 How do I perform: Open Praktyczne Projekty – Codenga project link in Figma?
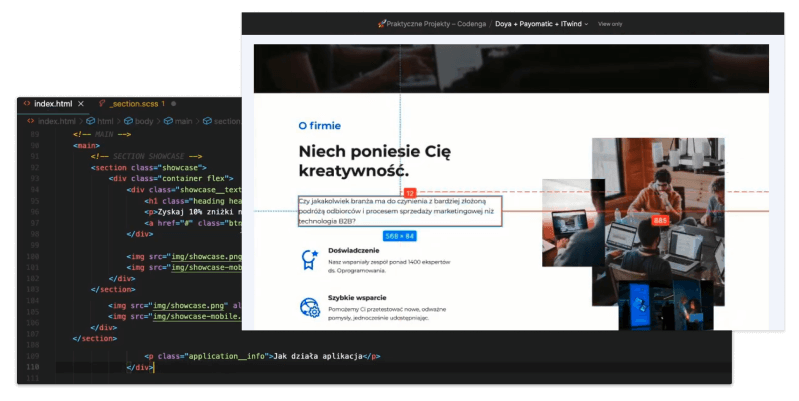(436, 24)
